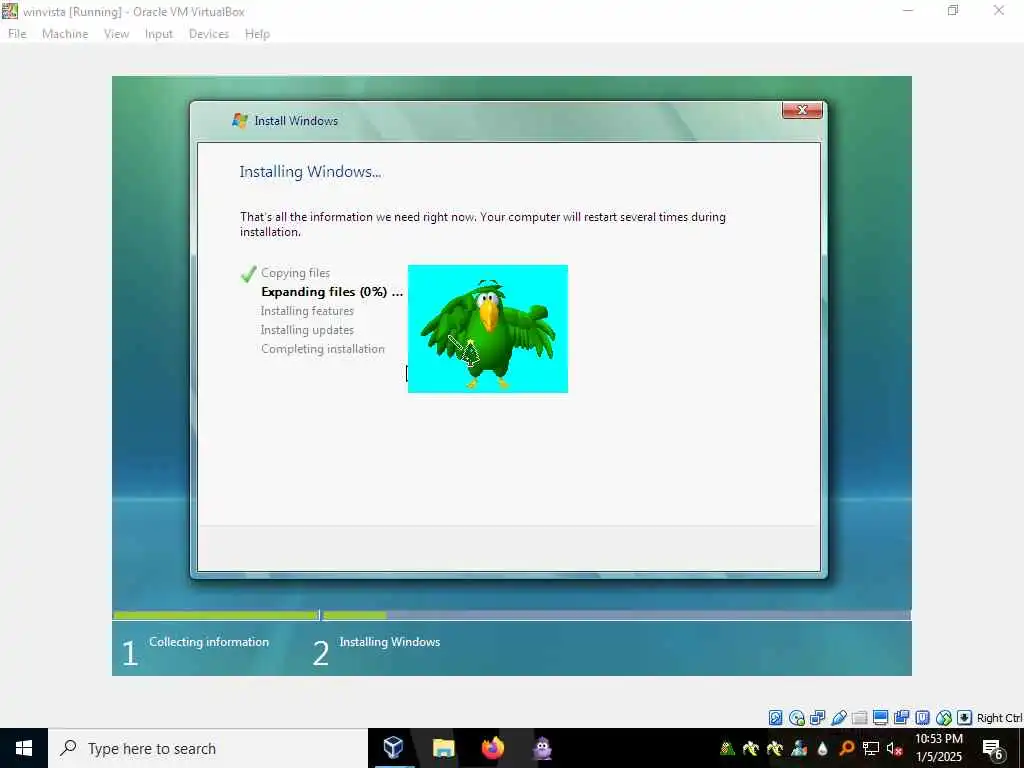Click the Installing Windows stage label
The width and height of the screenshot is (1024, 768).
click(x=390, y=642)
